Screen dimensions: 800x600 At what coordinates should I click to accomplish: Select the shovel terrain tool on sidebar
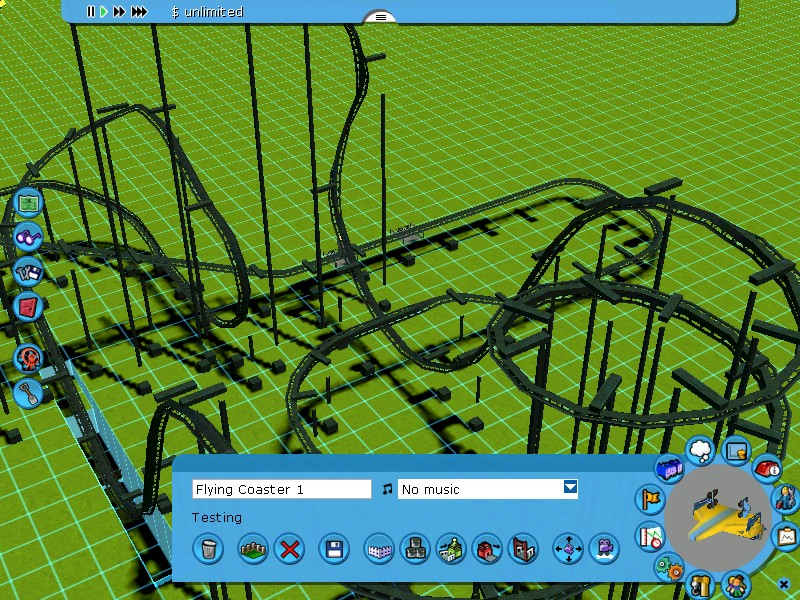tap(29, 393)
